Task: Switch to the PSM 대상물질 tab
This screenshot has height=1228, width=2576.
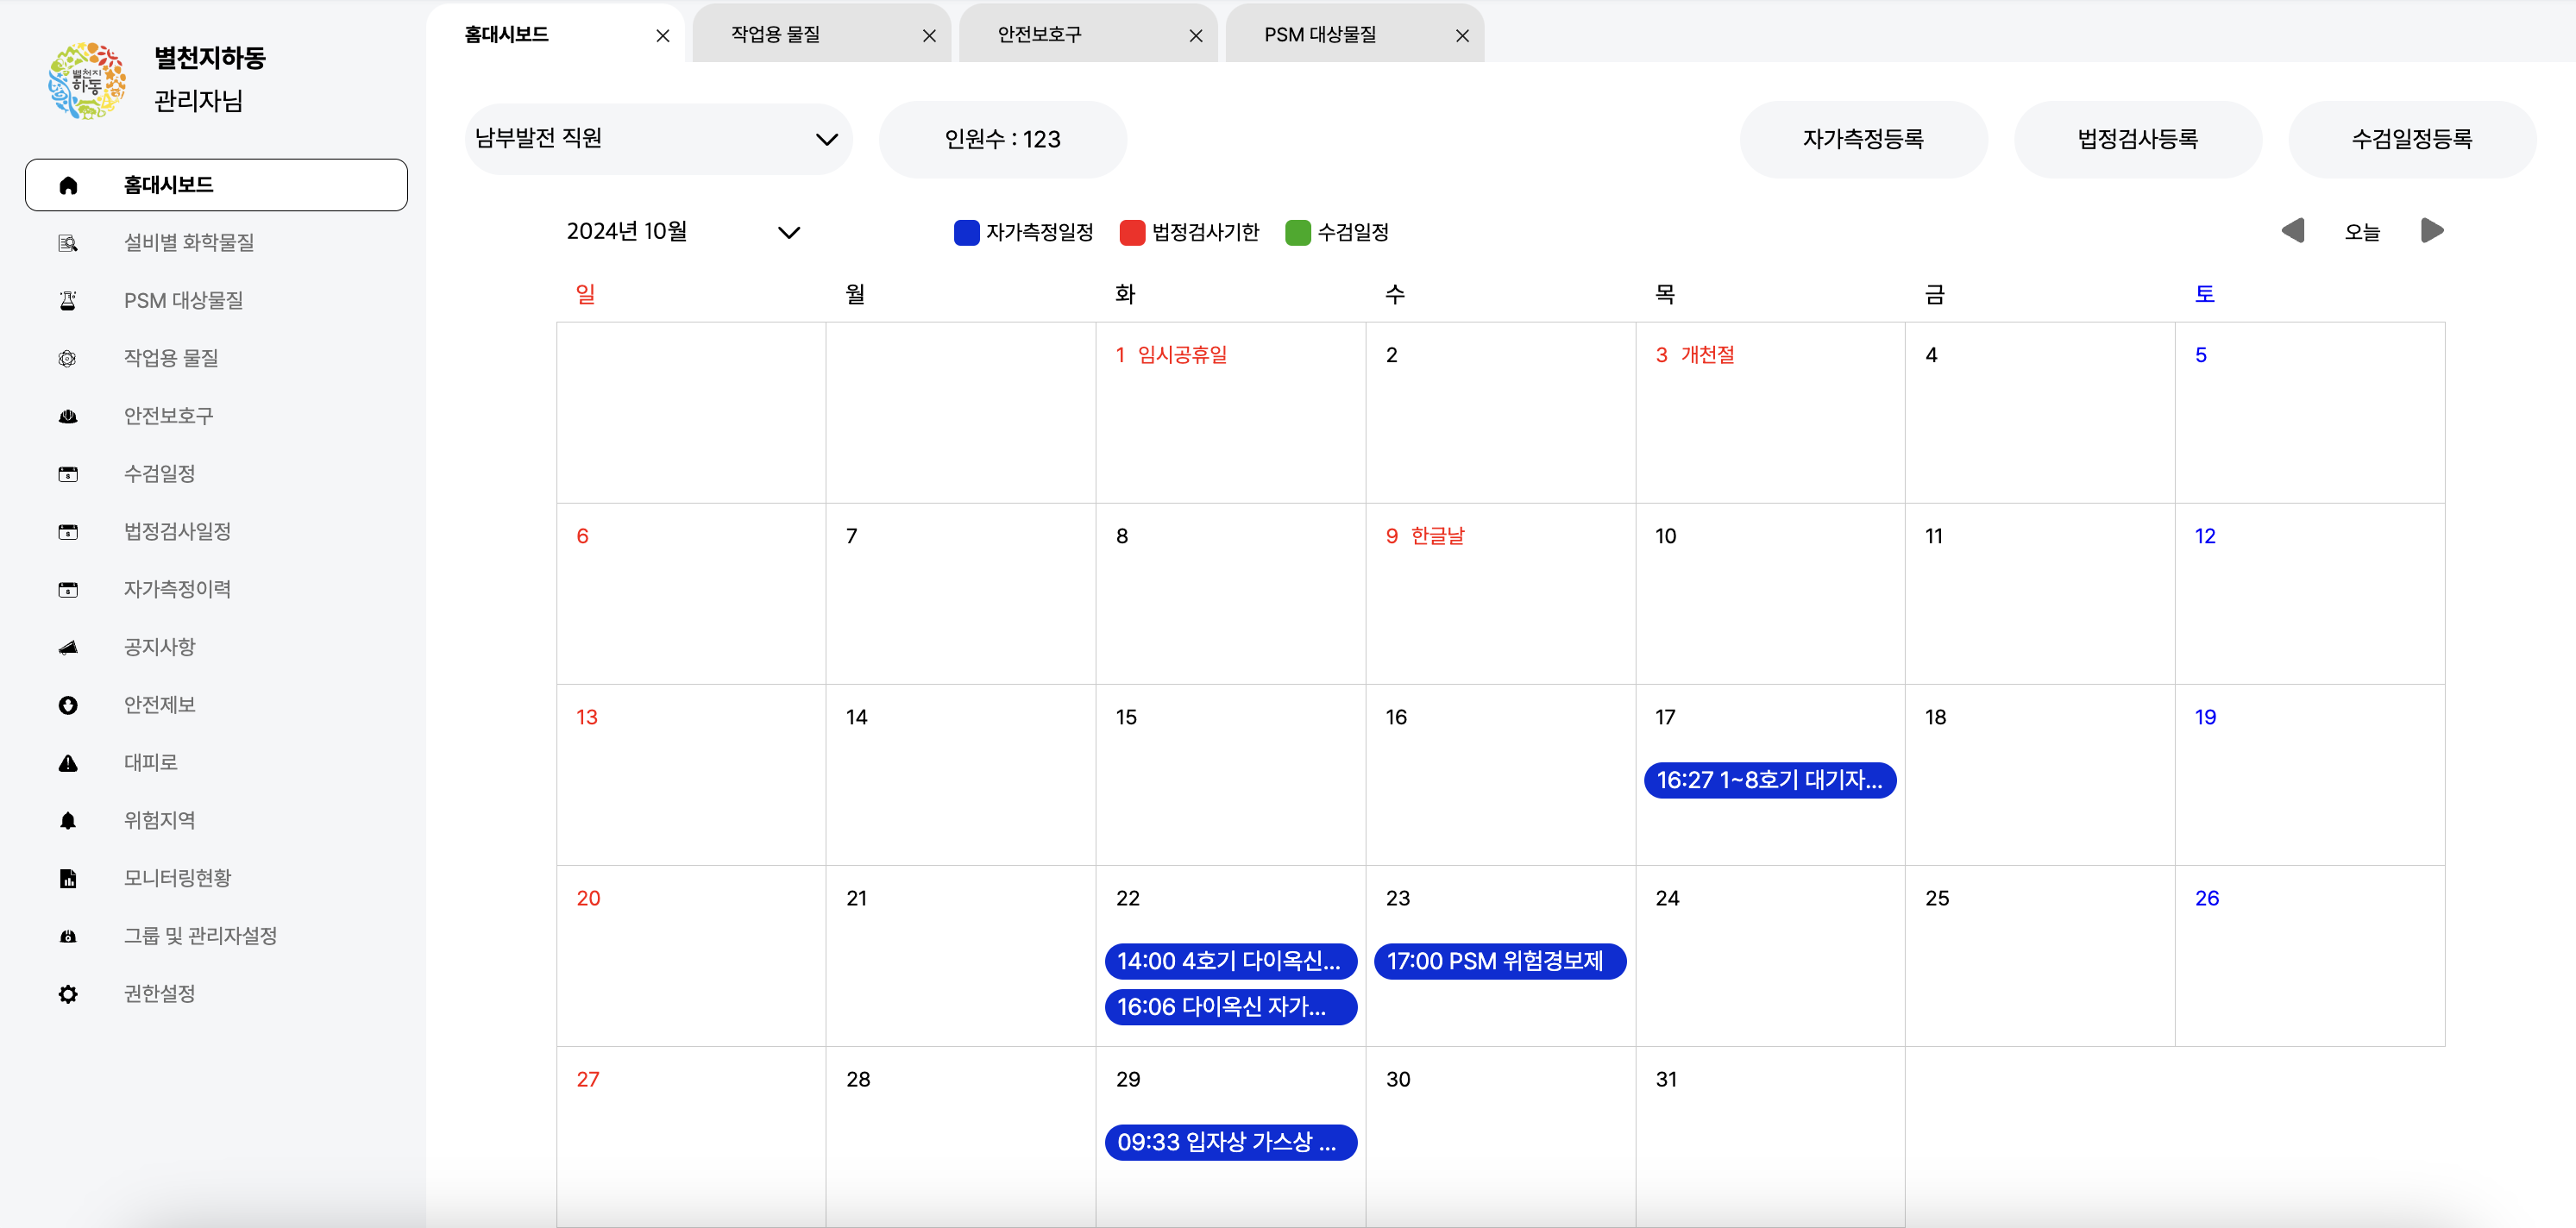Action: pos(1320,35)
